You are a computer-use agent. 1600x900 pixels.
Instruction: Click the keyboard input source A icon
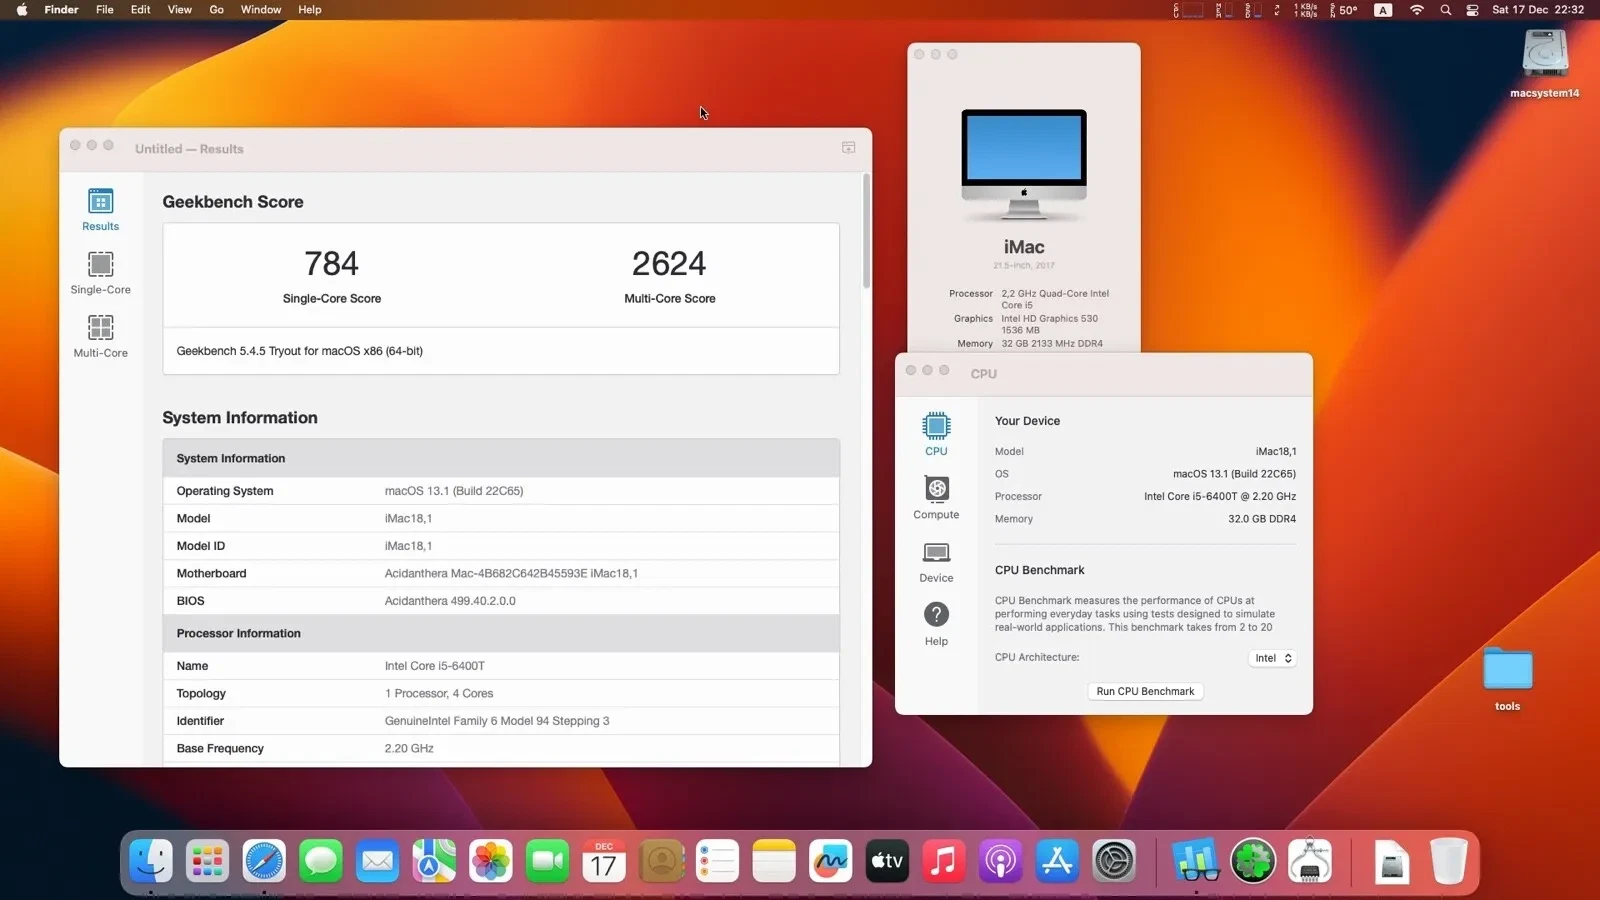pyautogui.click(x=1383, y=10)
